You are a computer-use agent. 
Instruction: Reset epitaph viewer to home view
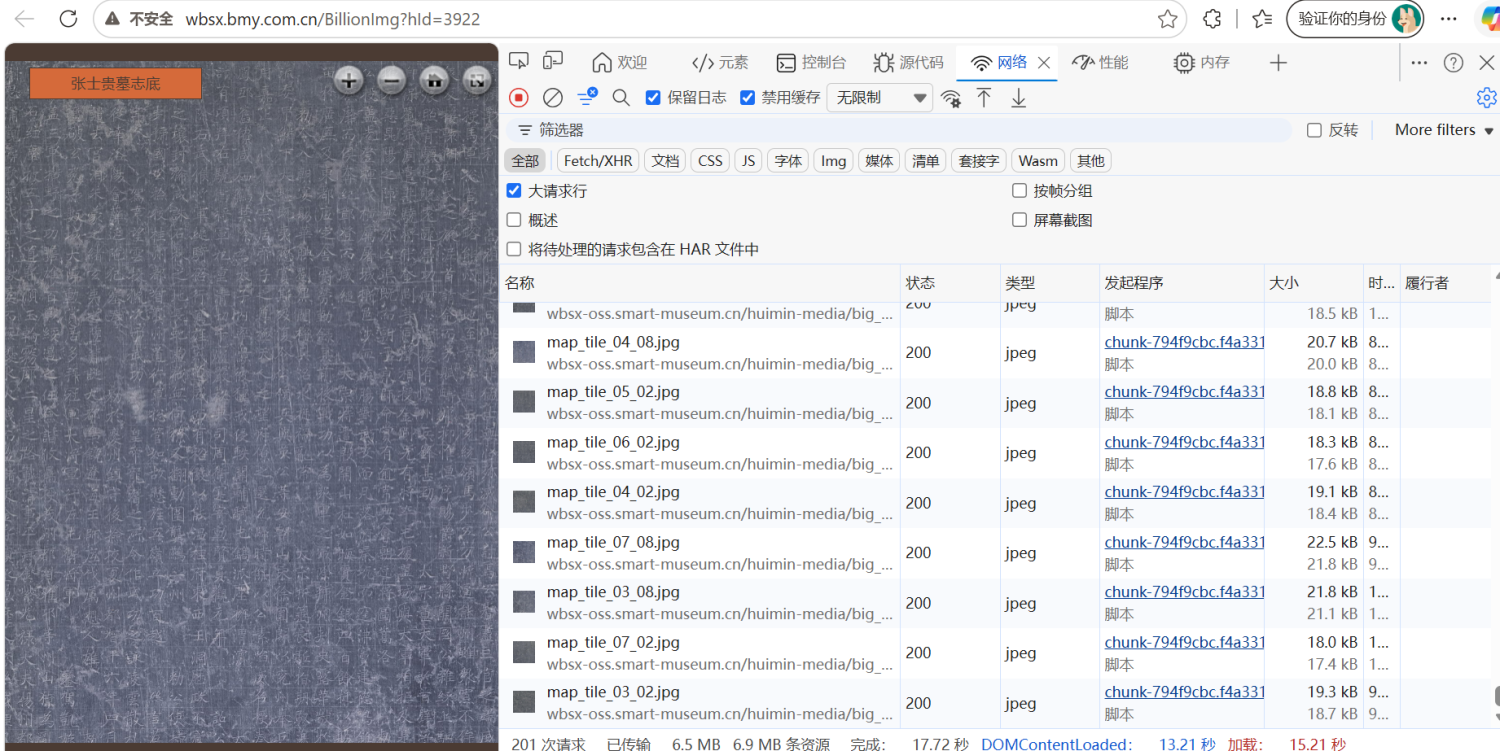click(434, 81)
